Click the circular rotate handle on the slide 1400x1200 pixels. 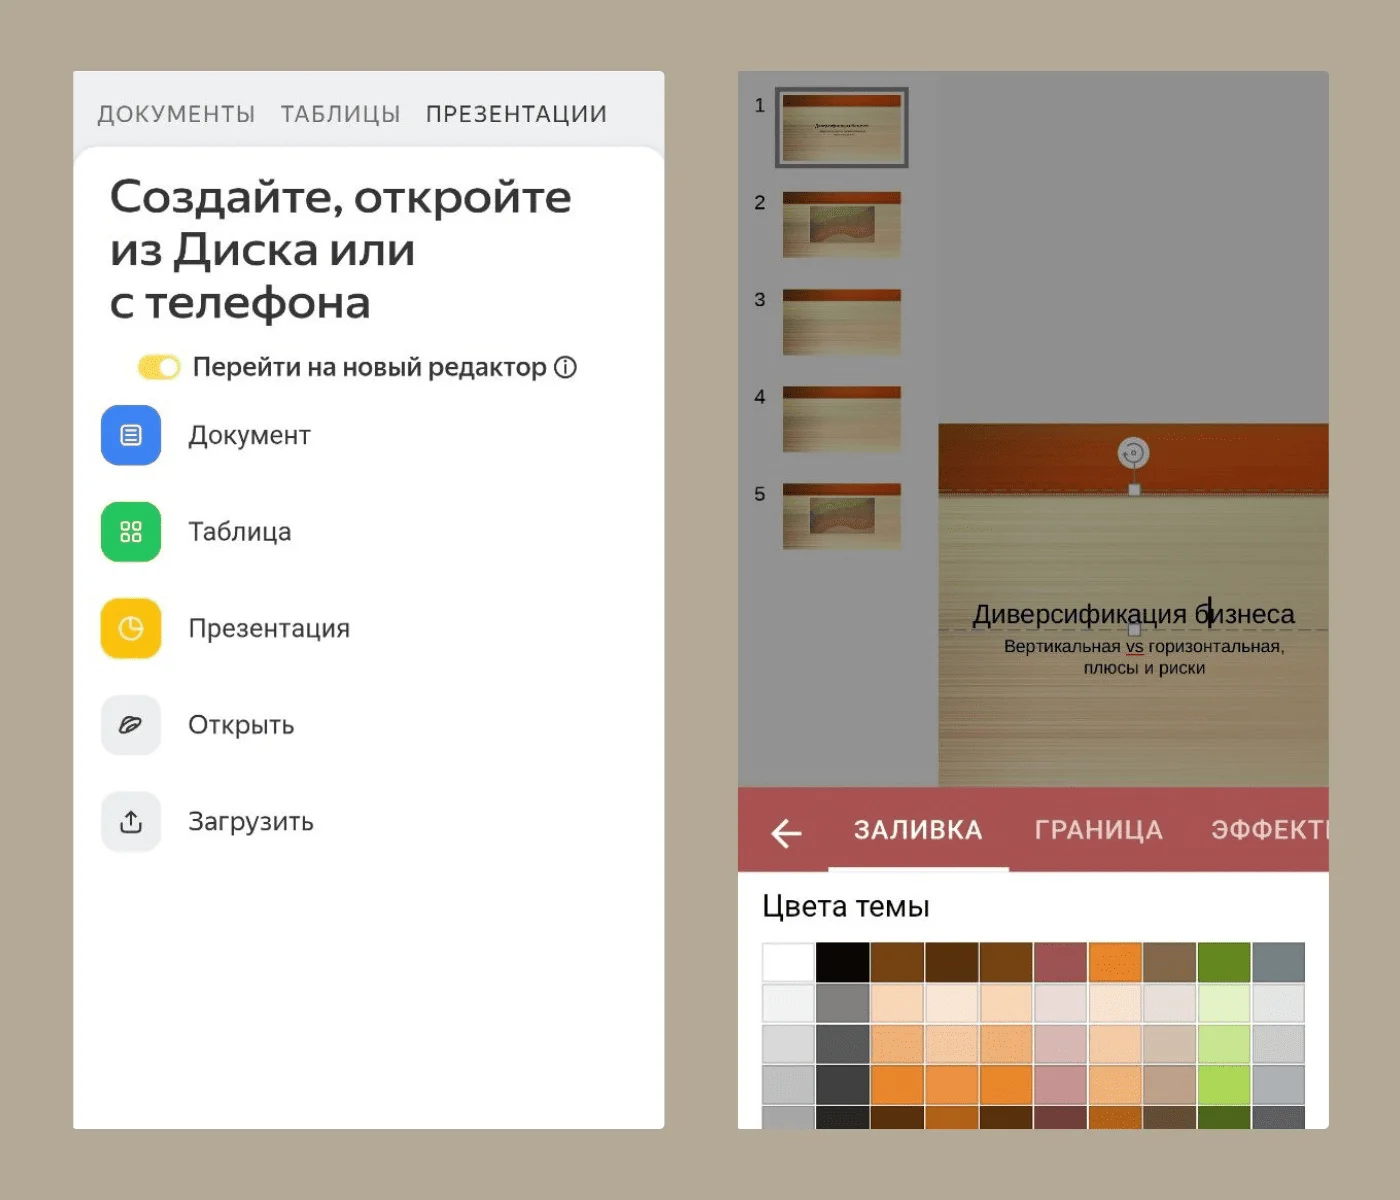1133,453
